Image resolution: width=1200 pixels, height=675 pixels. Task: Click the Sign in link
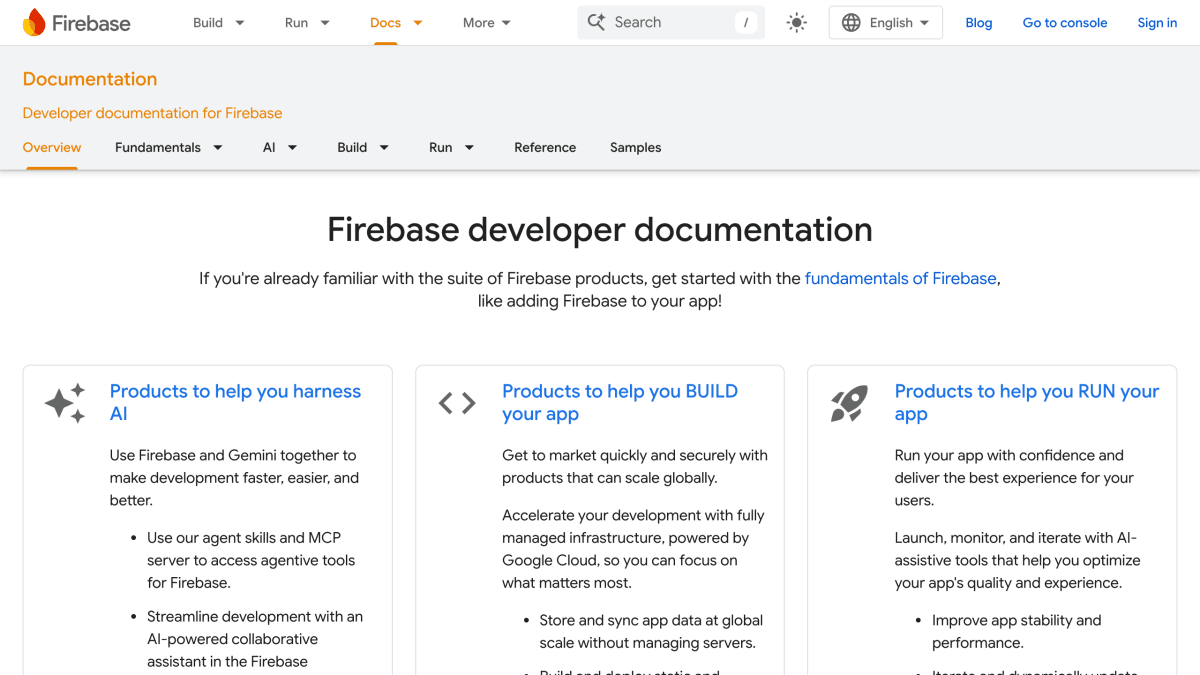point(1157,23)
